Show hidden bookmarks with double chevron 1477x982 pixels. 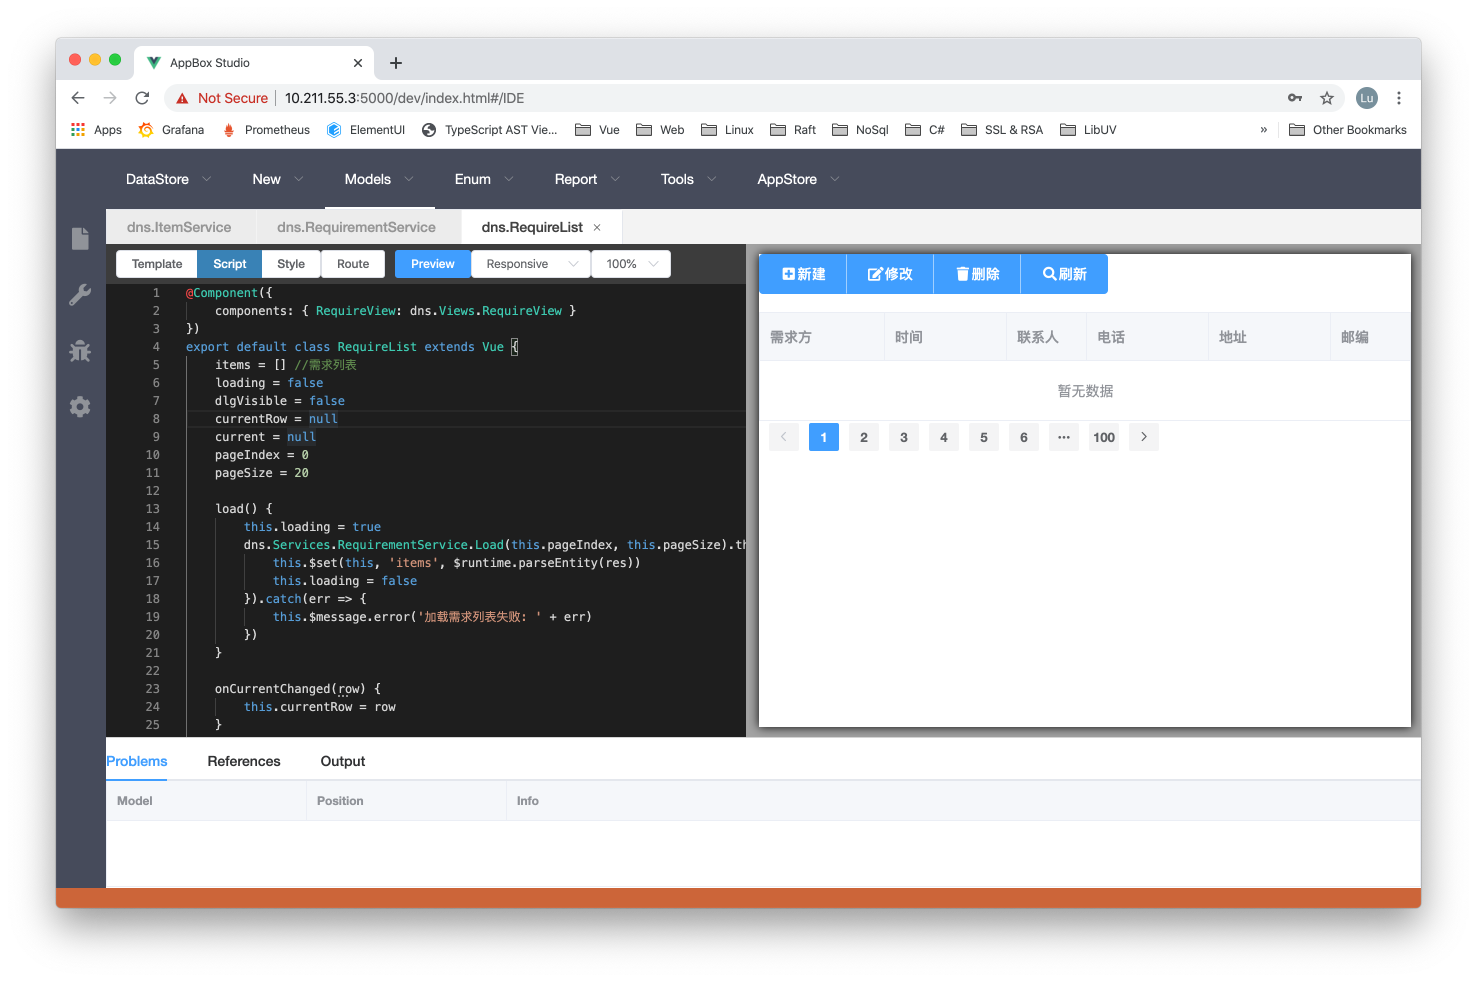click(1264, 130)
